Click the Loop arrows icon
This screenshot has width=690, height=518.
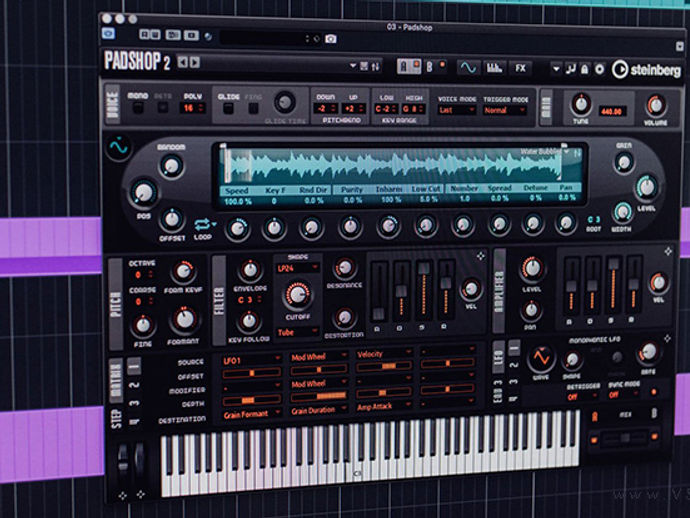tap(202, 225)
